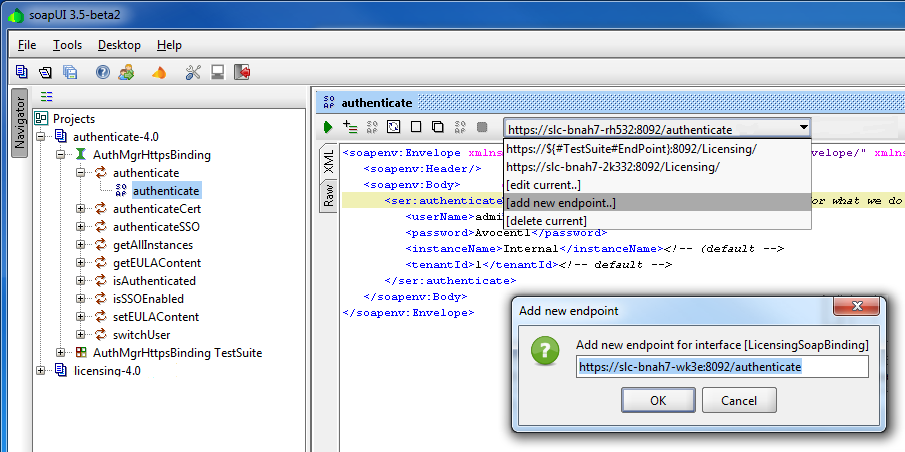Screen dimensions: 905x452
Task: Open the Tools menu
Action: click(x=68, y=44)
